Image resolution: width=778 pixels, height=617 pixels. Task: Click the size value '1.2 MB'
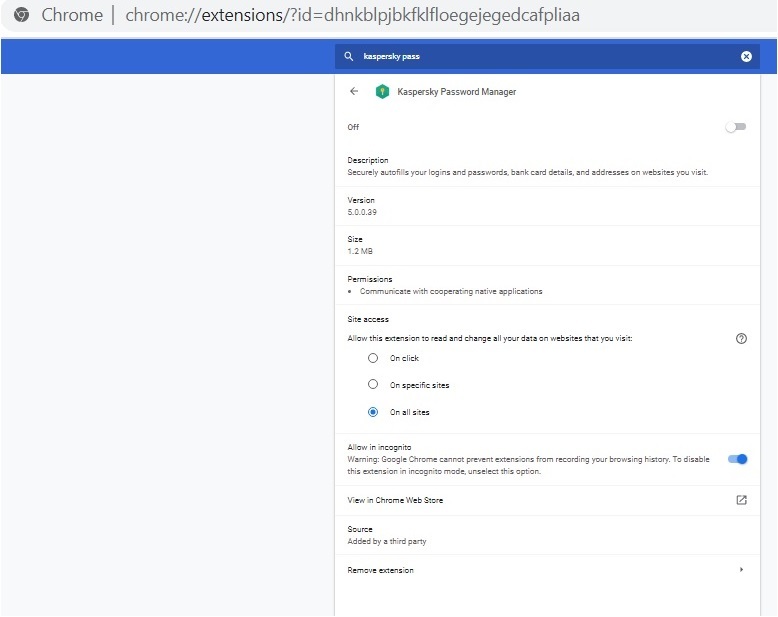[360, 251]
